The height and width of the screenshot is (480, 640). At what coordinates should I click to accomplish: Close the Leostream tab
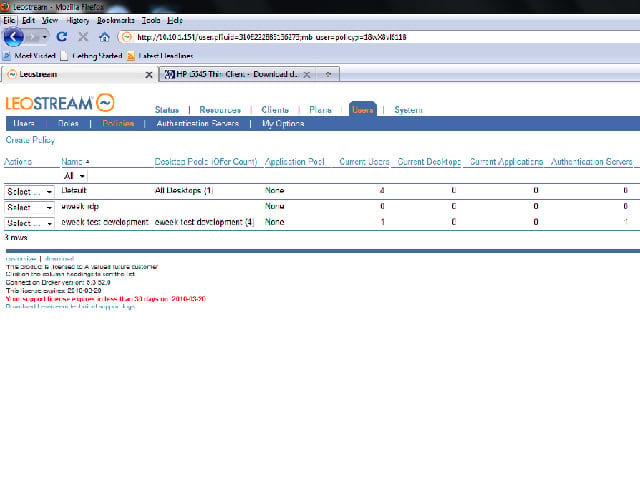(149, 75)
